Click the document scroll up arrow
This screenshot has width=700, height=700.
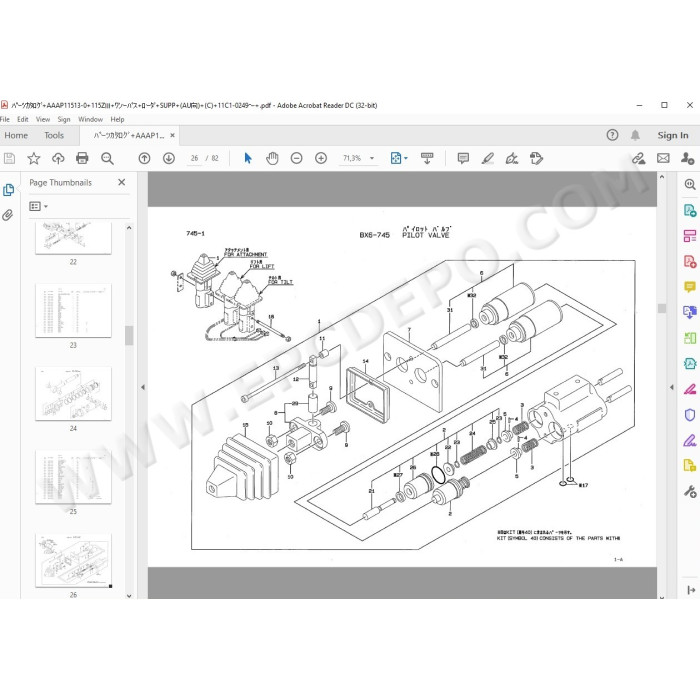coord(662,177)
